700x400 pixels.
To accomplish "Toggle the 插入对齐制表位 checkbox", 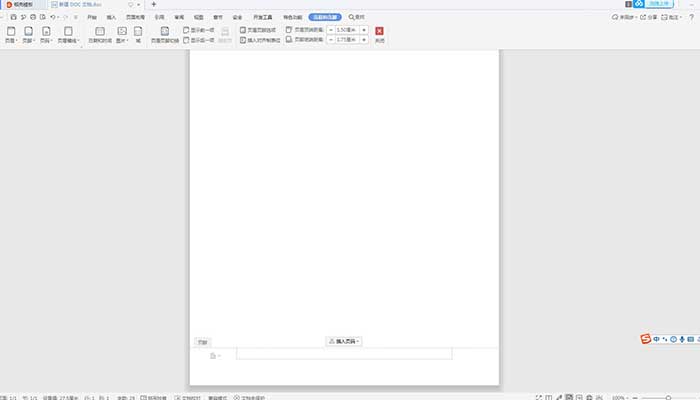I will pos(243,41).
